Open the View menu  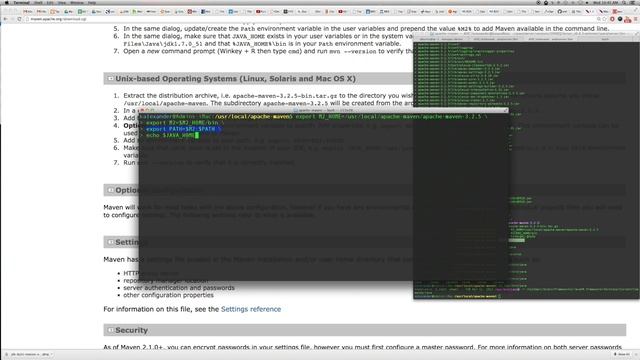[62, 2]
